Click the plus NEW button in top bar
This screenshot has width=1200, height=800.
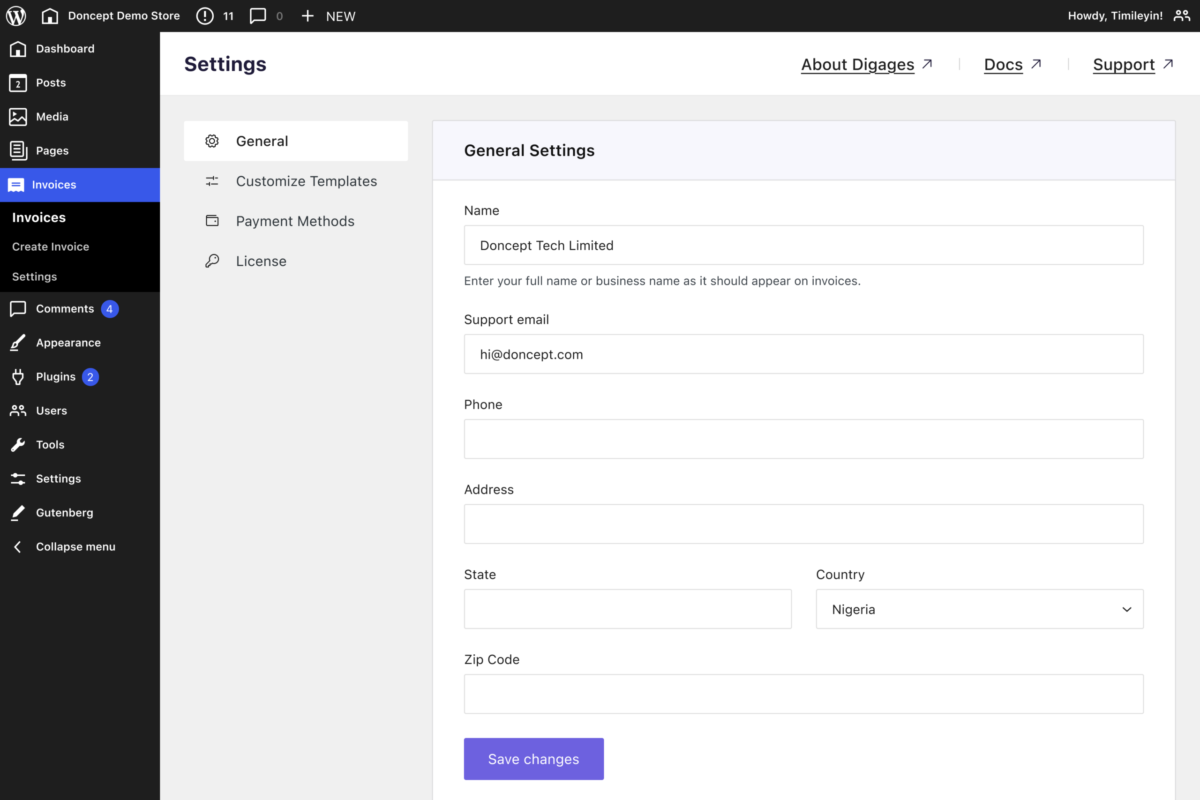click(328, 16)
